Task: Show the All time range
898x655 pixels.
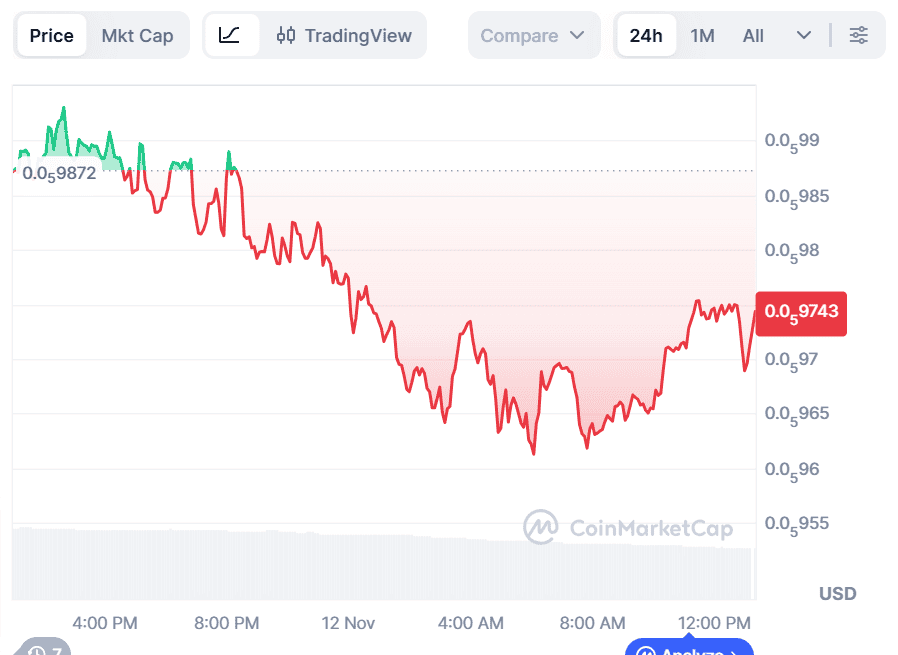Action: tap(753, 36)
